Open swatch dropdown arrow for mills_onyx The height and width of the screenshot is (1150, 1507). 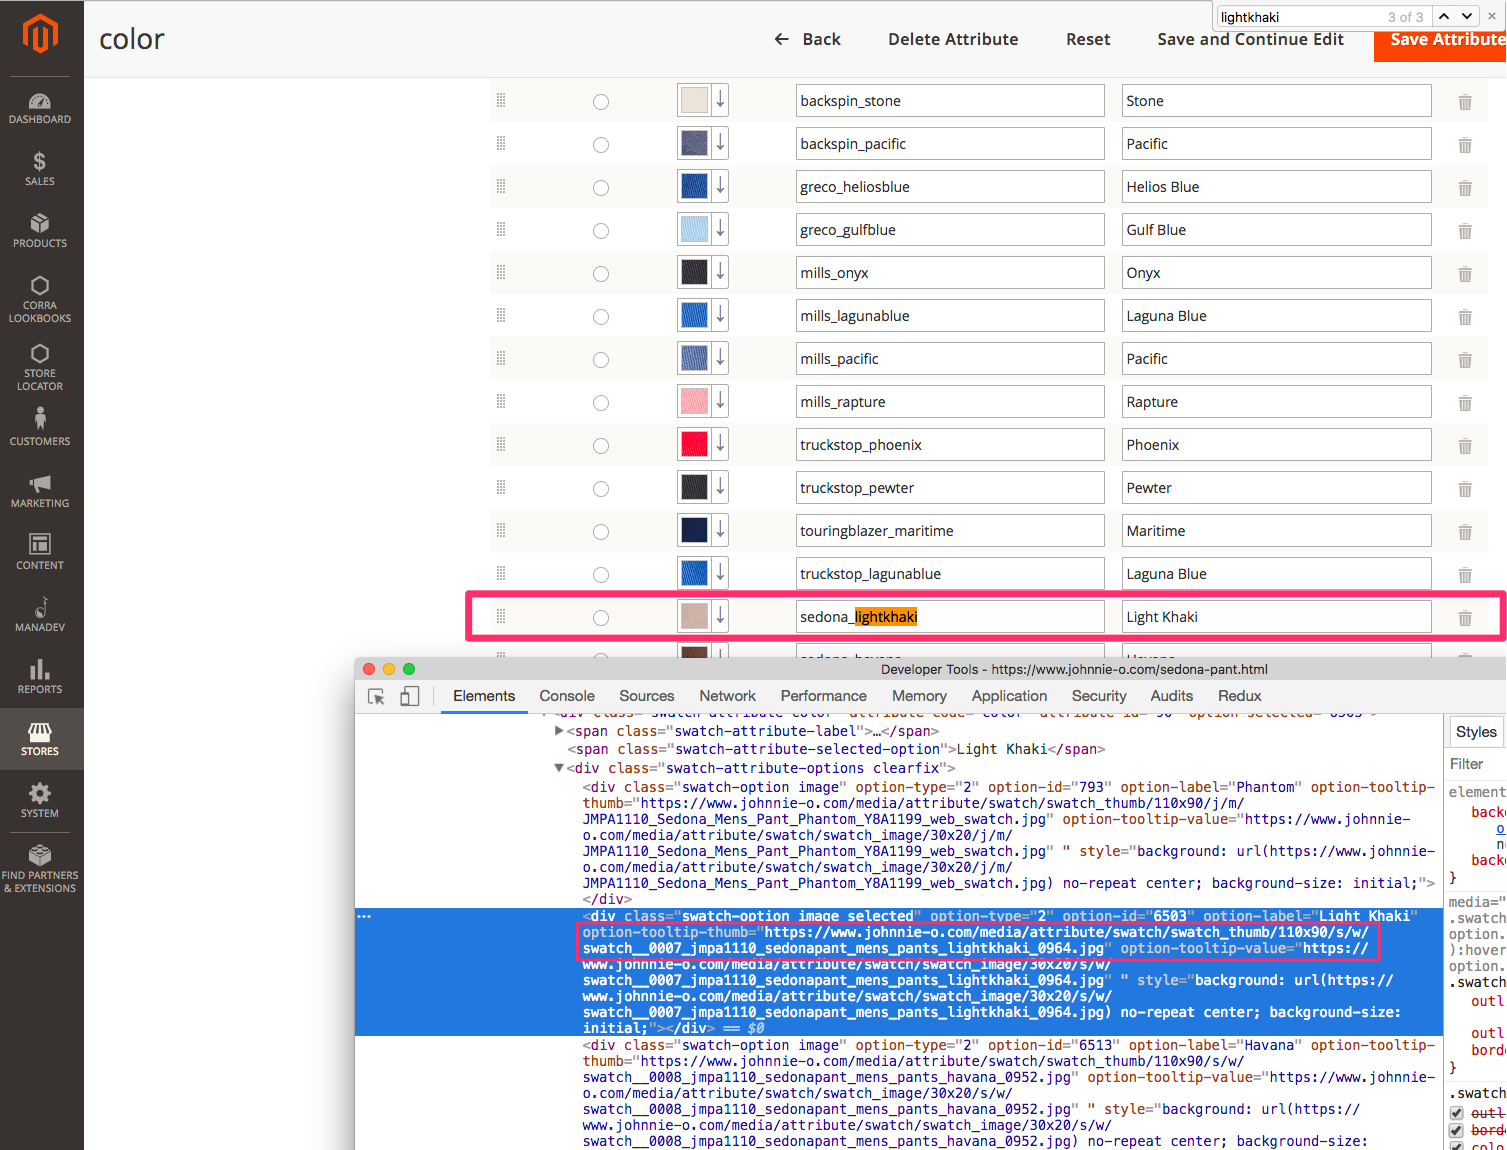tap(720, 272)
